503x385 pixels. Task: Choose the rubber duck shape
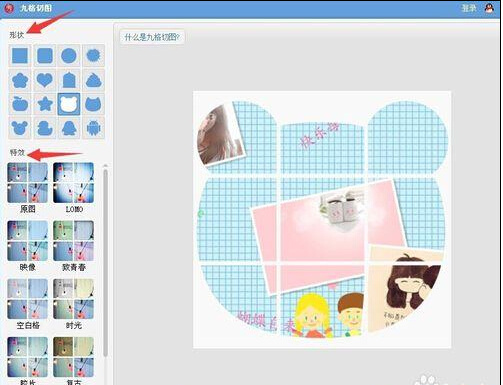point(45,128)
